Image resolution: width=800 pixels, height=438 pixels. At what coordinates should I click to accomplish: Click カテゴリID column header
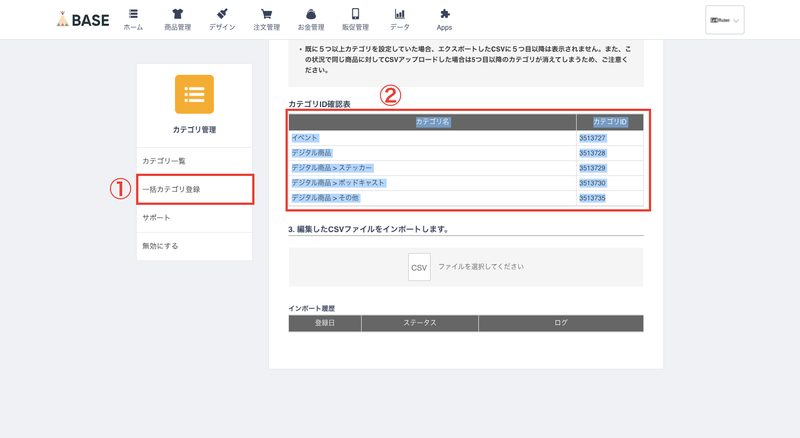point(610,121)
